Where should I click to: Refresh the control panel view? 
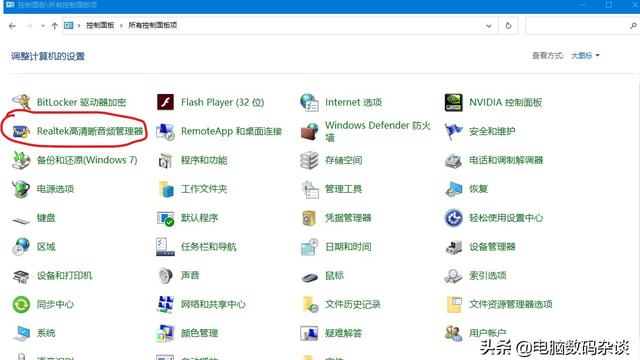pyautogui.click(x=508, y=26)
